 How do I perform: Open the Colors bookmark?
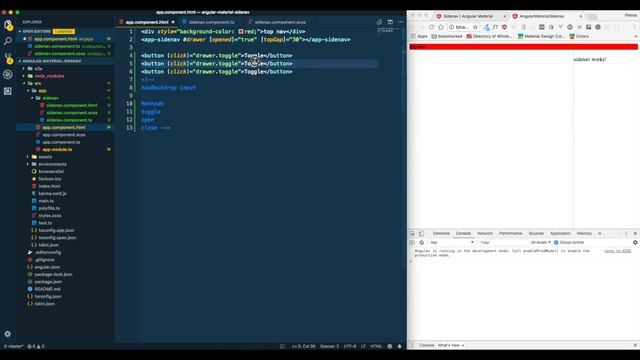tap(579, 36)
